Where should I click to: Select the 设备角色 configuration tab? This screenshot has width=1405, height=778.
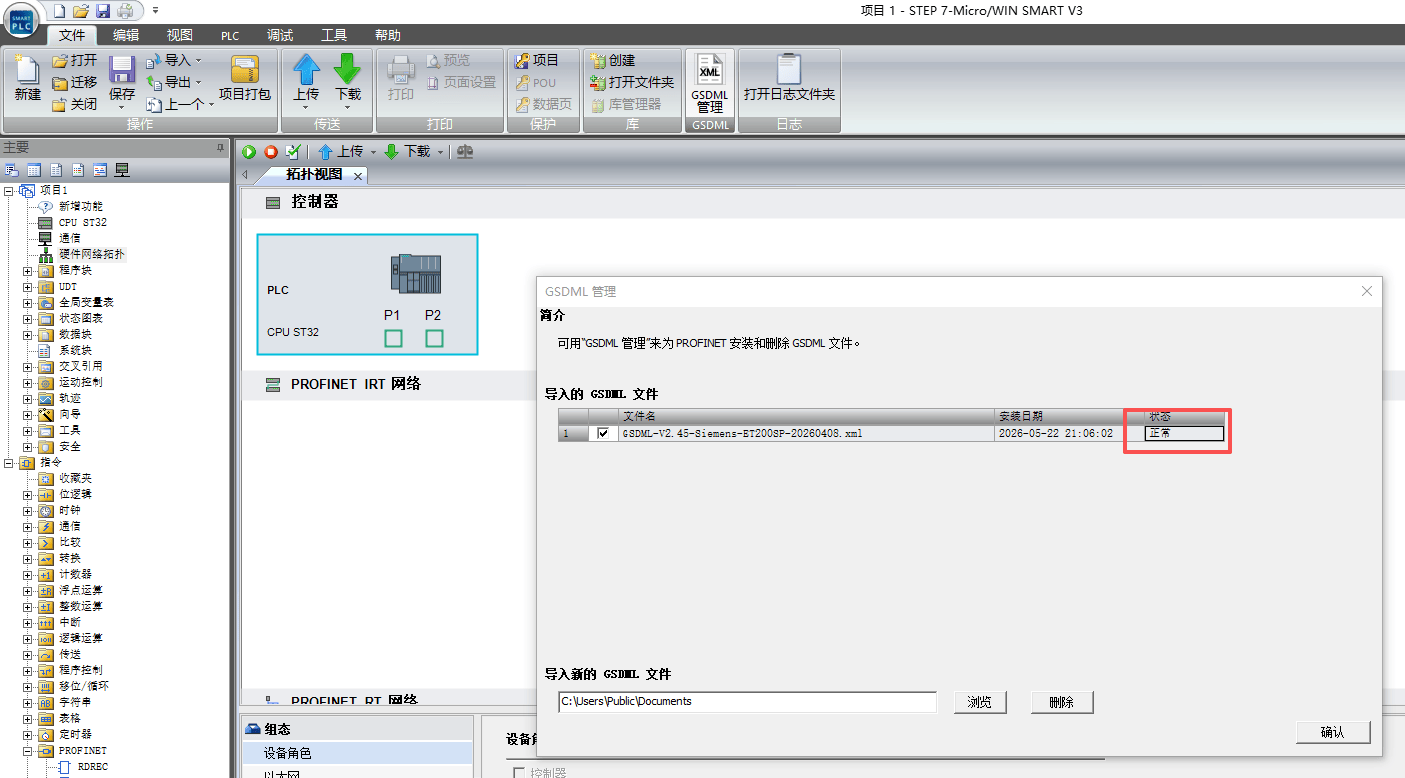[x=357, y=752]
